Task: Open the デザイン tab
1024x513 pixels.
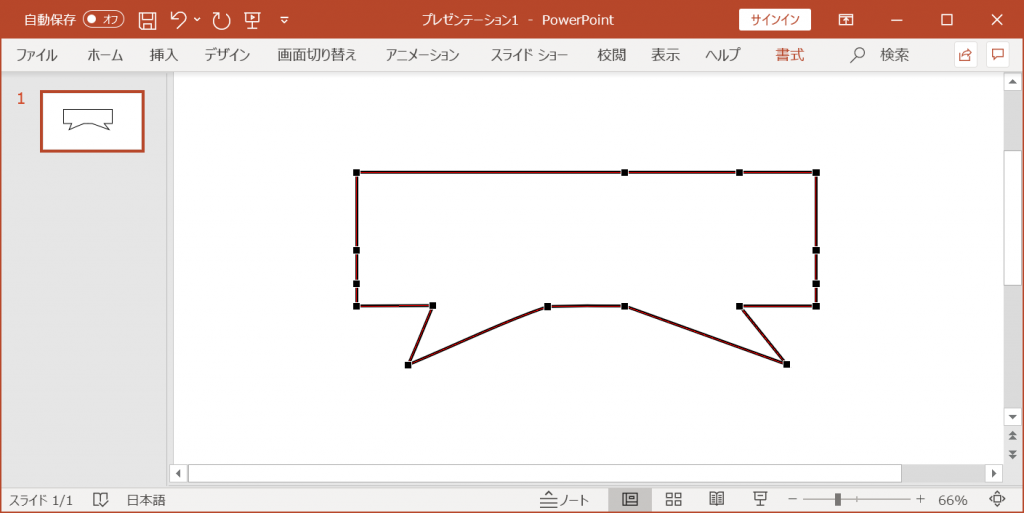Action: click(x=227, y=55)
